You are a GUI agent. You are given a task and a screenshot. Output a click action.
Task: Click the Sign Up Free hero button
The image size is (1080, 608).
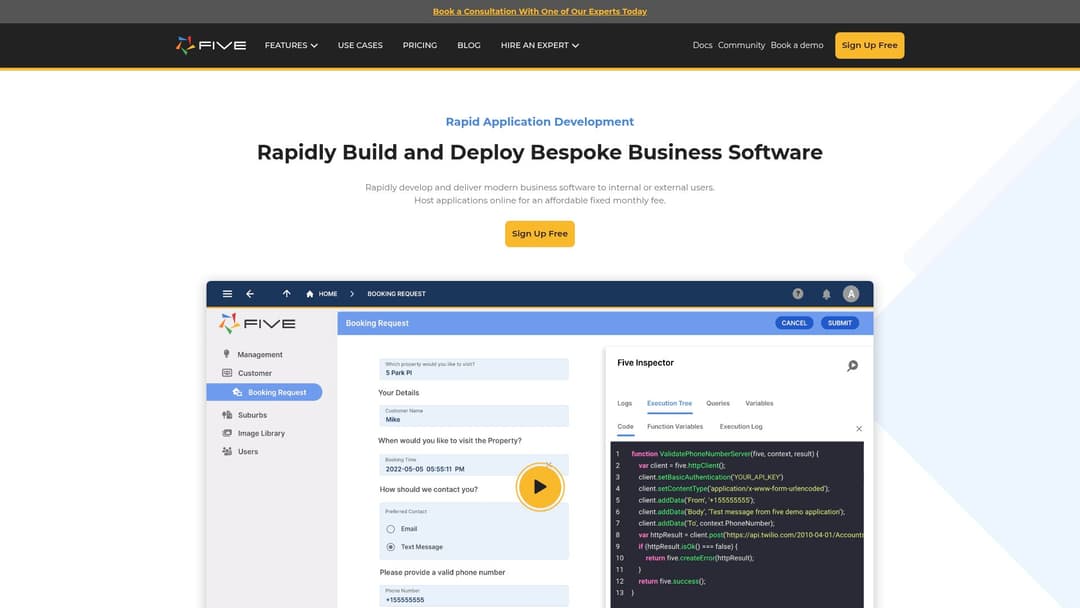(x=540, y=234)
